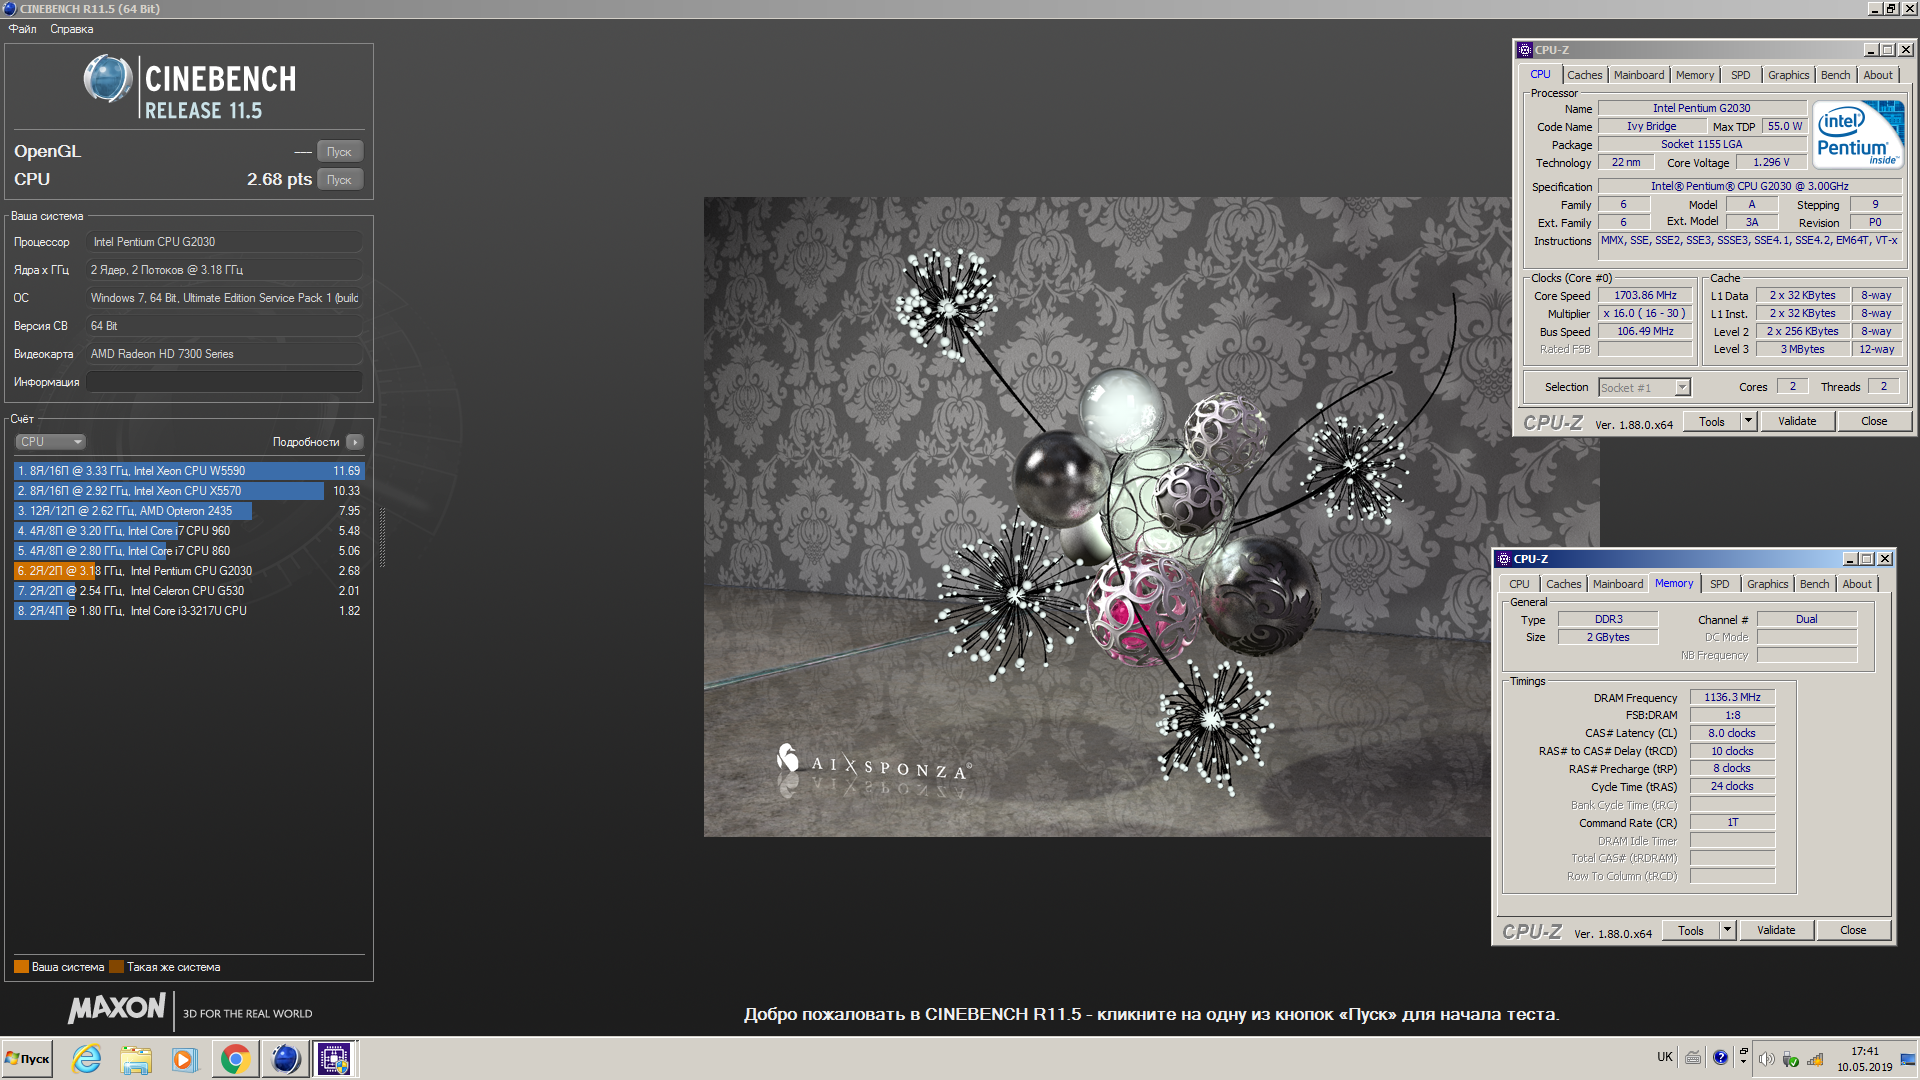This screenshot has width=1920, height=1080.
Task: Open Mainboard tab in CPU-Z memory timings window
Action: (1618, 584)
